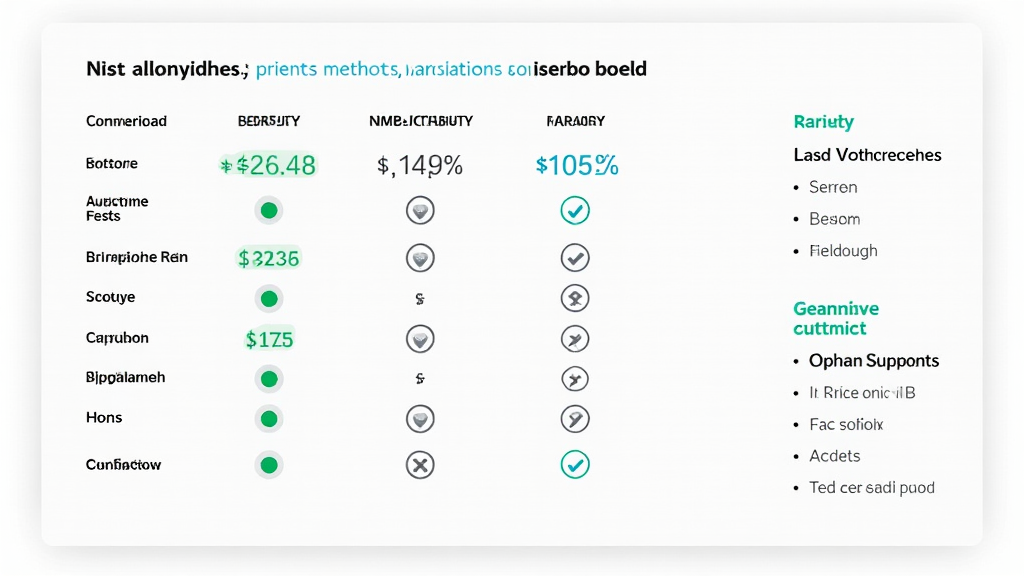Click the FARADRY column icon in the Bippalameh row

(x=575, y=379)
